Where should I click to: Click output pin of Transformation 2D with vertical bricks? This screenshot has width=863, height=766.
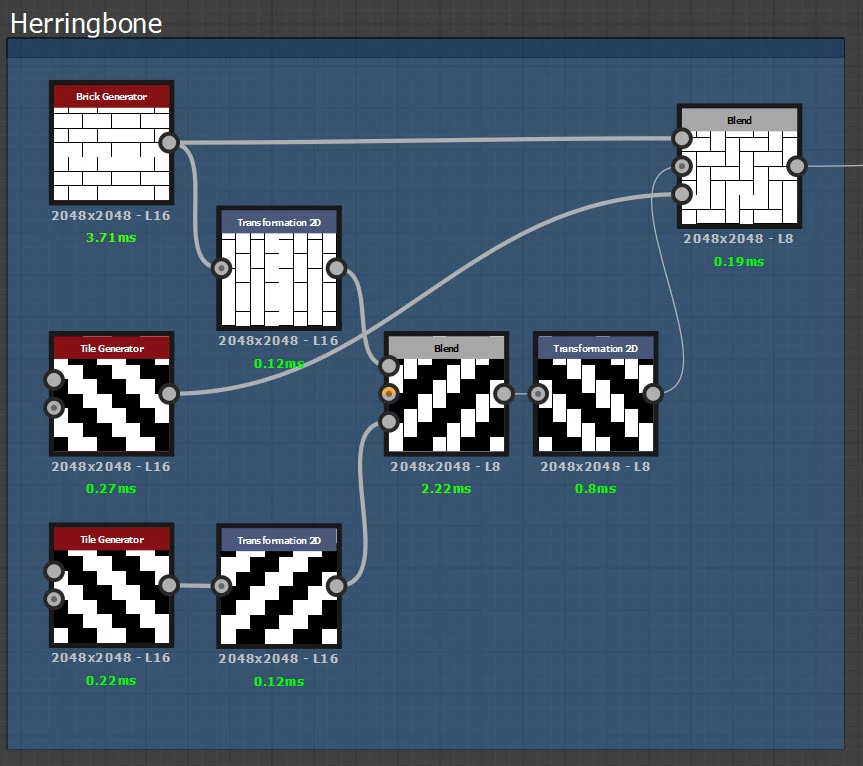336,268
